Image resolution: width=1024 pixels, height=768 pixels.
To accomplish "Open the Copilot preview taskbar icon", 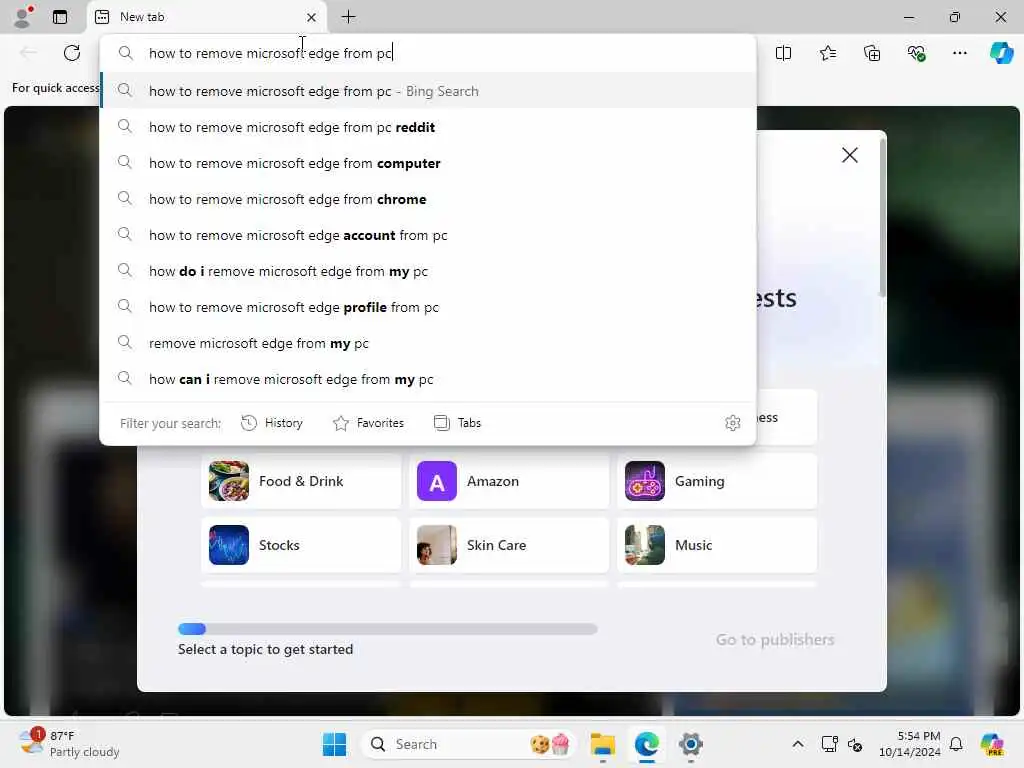I will pos(991,744).
